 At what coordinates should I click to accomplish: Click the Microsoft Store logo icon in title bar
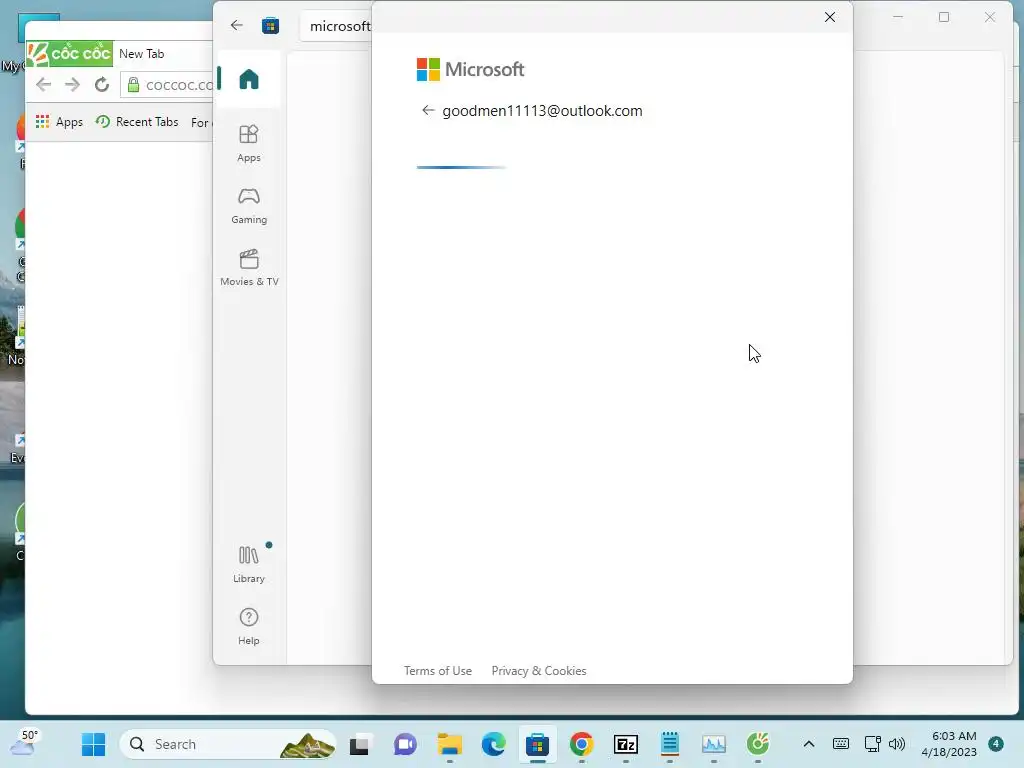click(270, 25)
